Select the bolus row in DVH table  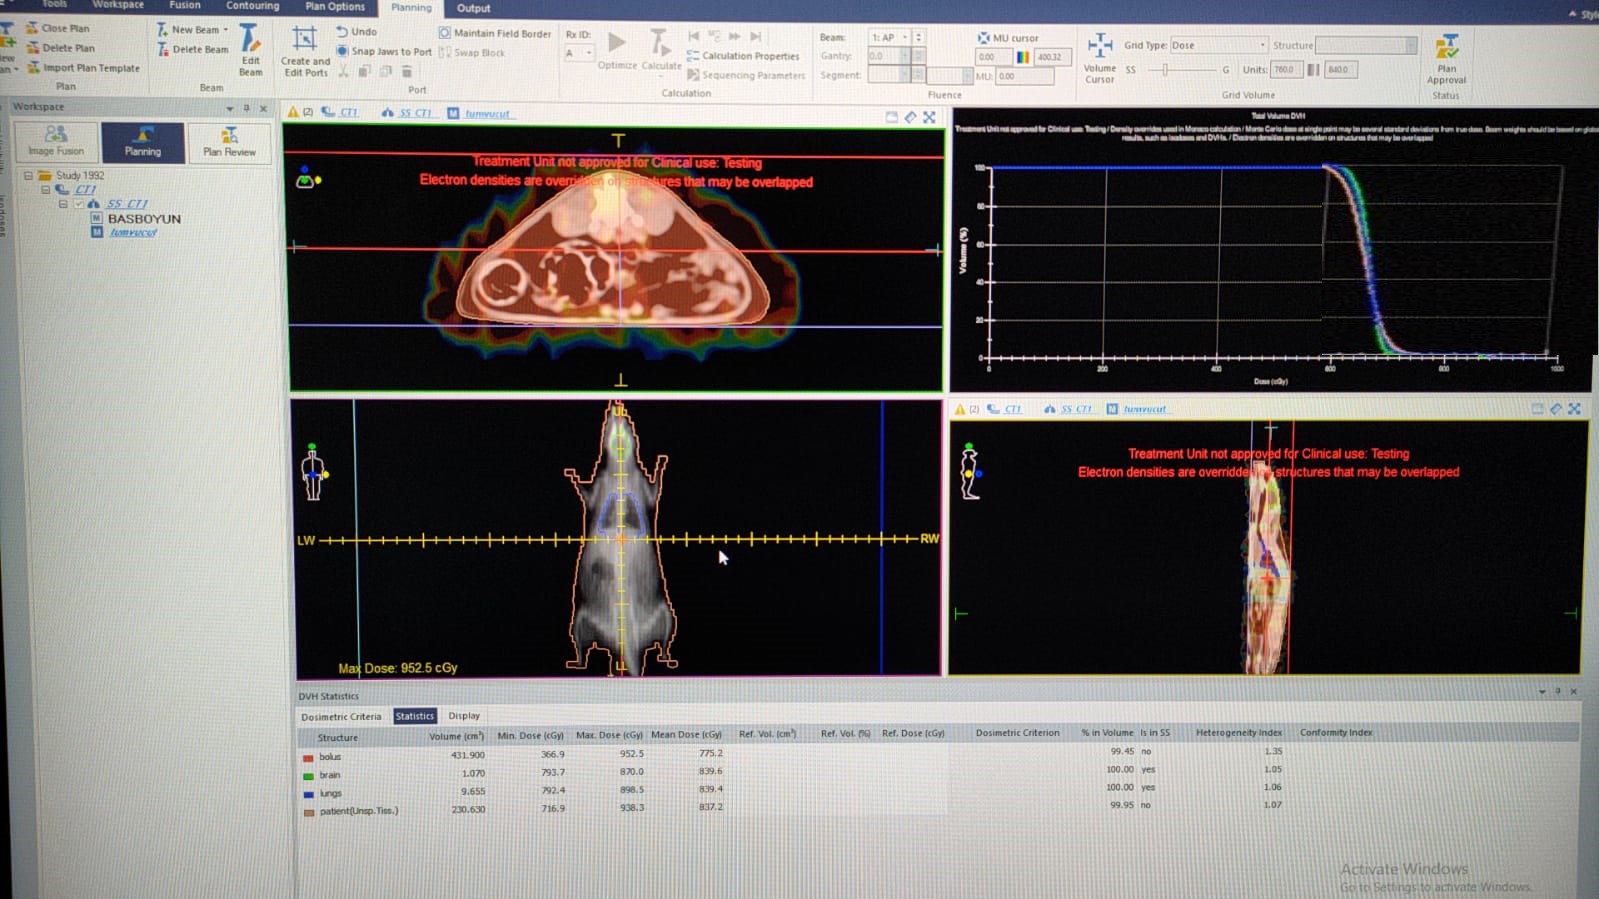pyautogui.click(x=330, y=757)
